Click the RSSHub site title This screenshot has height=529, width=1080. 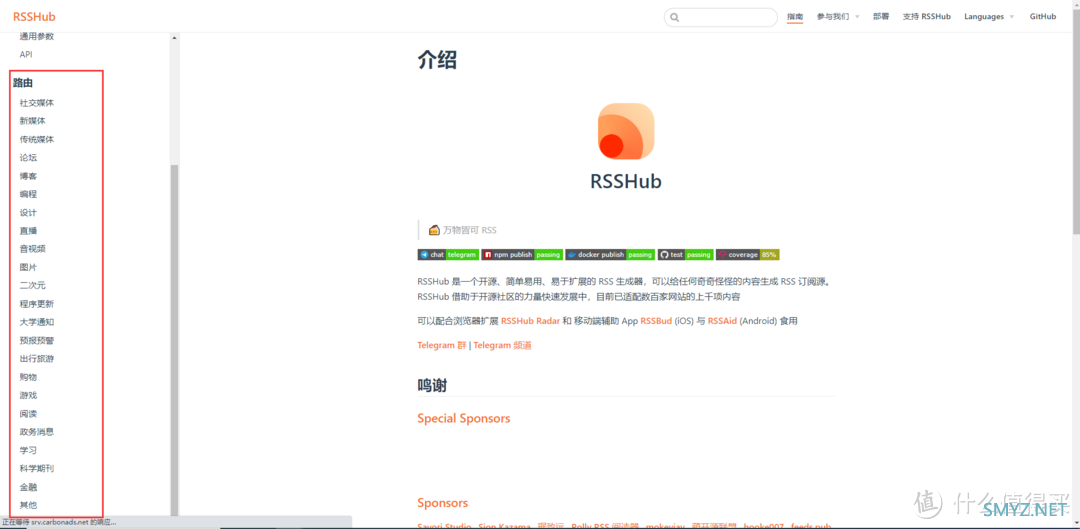[x=34, y=17]
